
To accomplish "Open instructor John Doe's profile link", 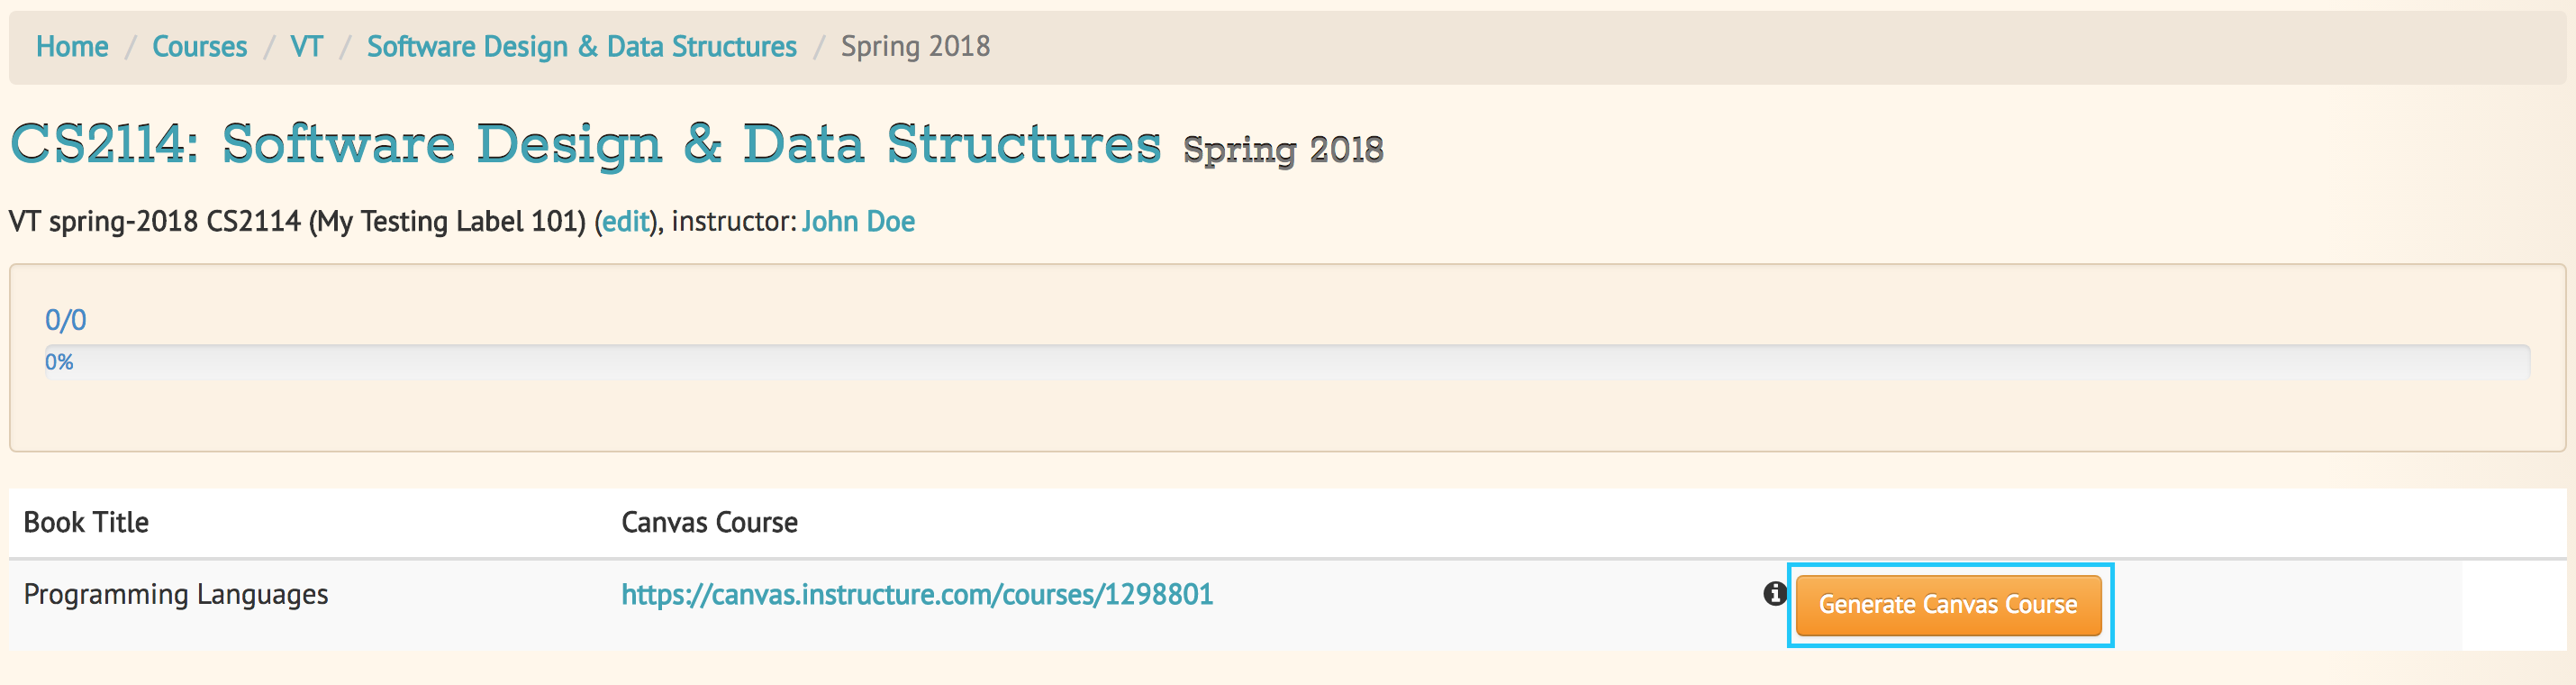I will (858, 221).
